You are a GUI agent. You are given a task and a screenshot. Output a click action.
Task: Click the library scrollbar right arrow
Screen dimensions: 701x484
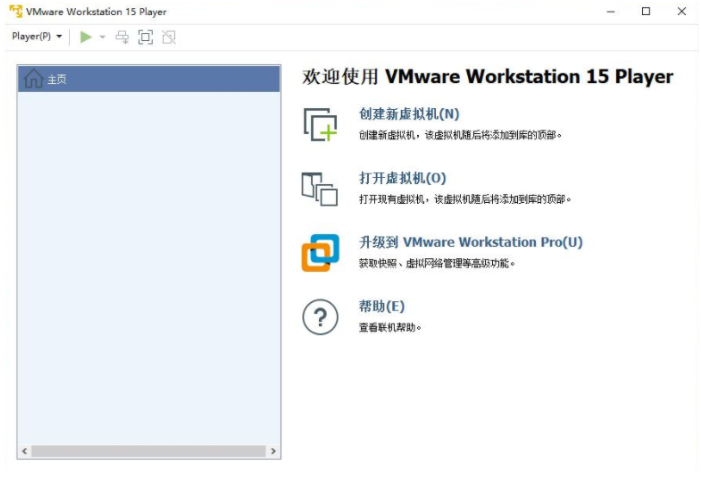point(273,451)
